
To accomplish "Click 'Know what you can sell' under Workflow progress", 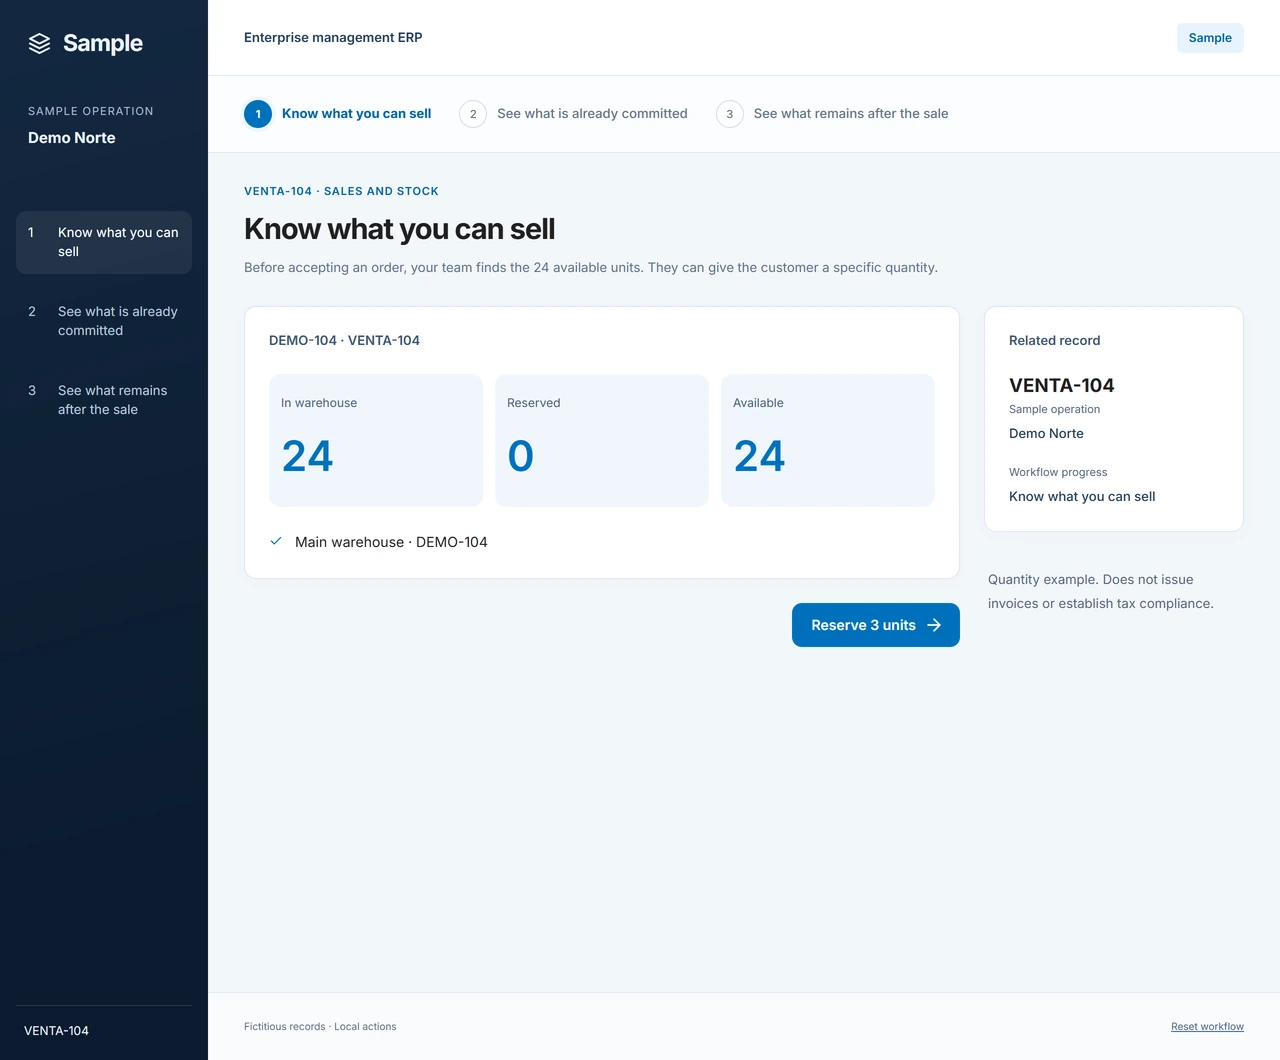I will click(1082, 497).
